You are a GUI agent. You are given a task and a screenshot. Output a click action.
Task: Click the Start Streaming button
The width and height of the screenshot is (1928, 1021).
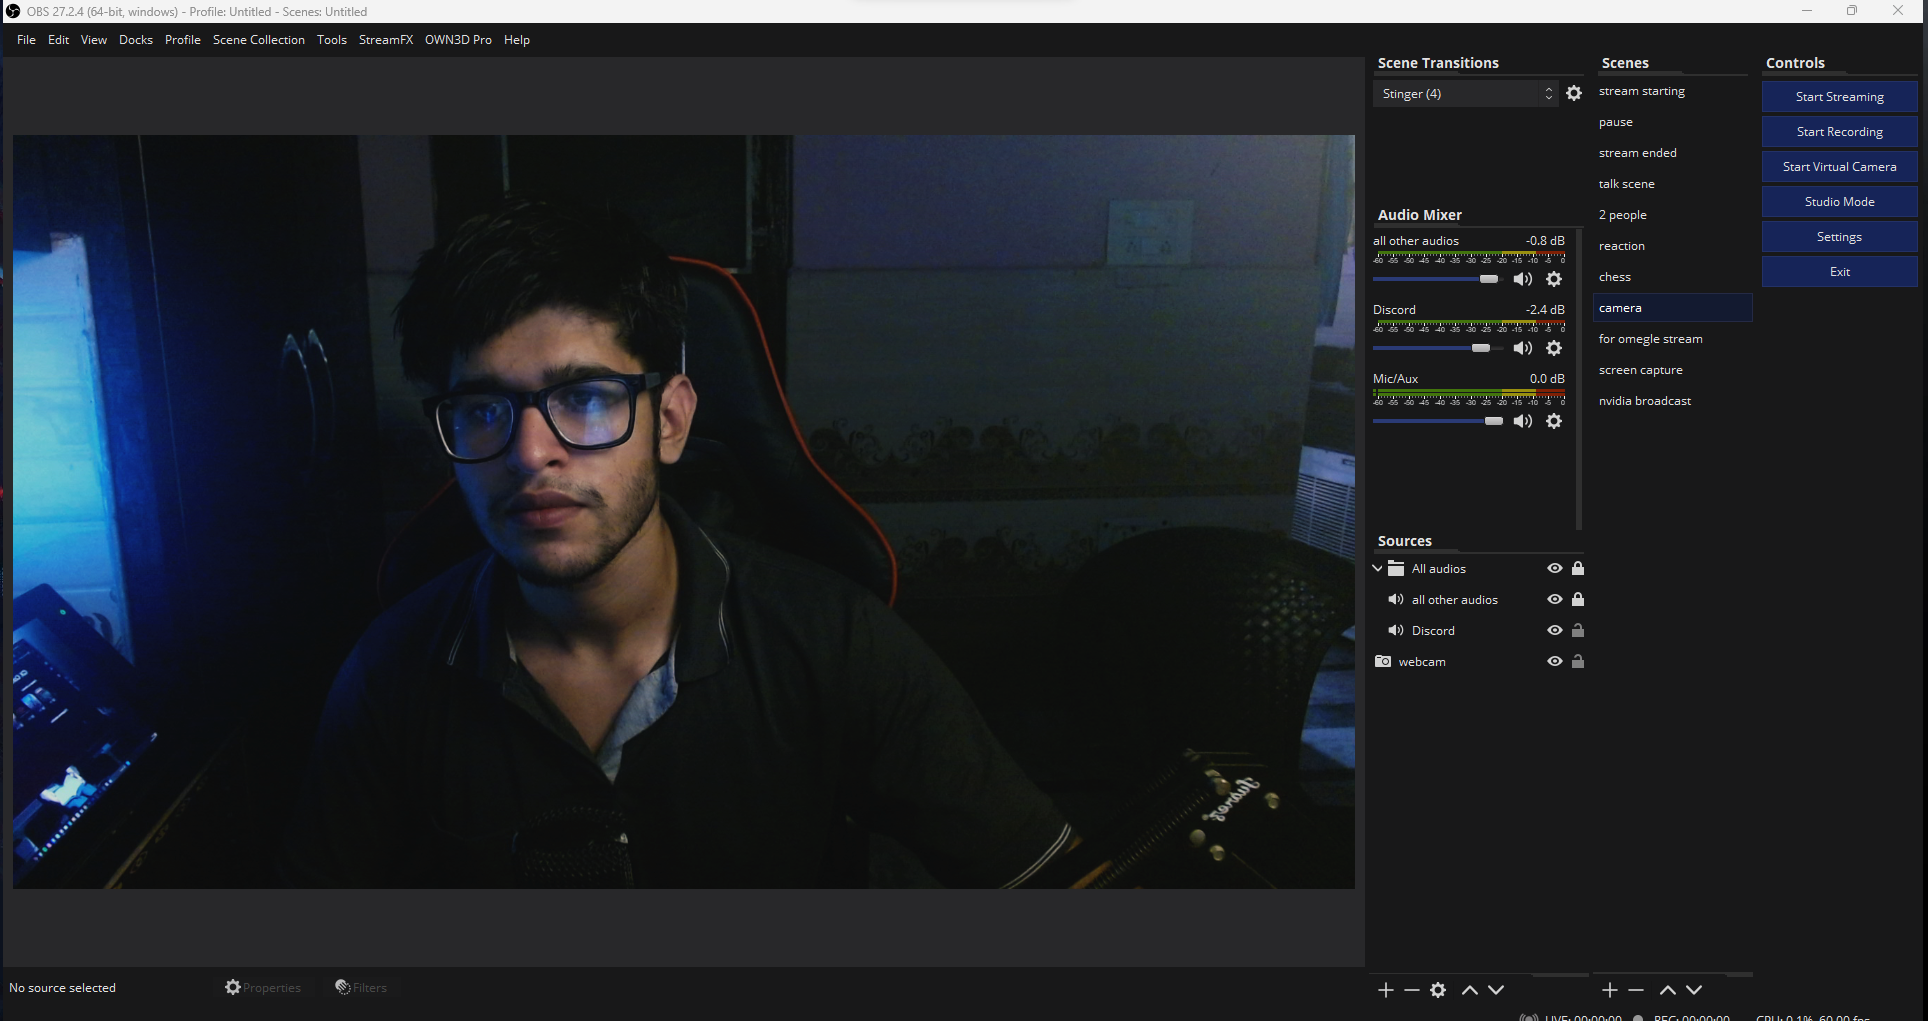(x=1839, y=96)
